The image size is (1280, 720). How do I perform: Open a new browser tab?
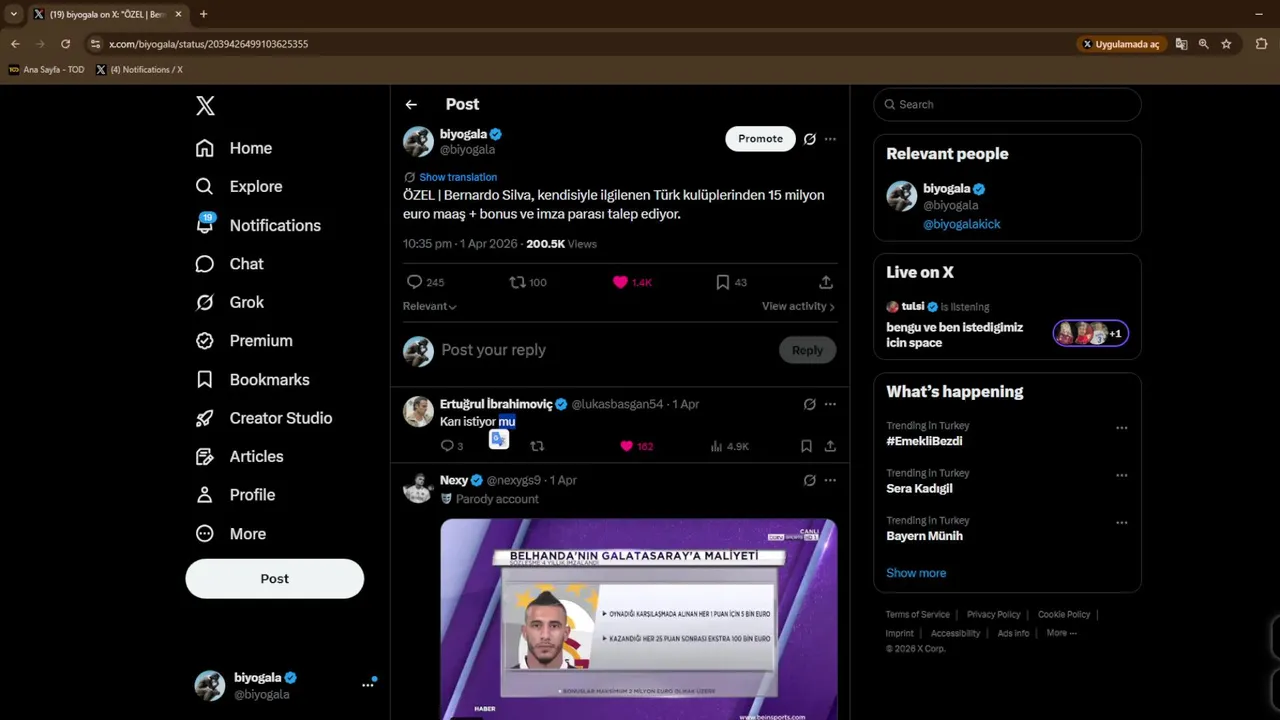pyautogui.click(x=203, y=14)
